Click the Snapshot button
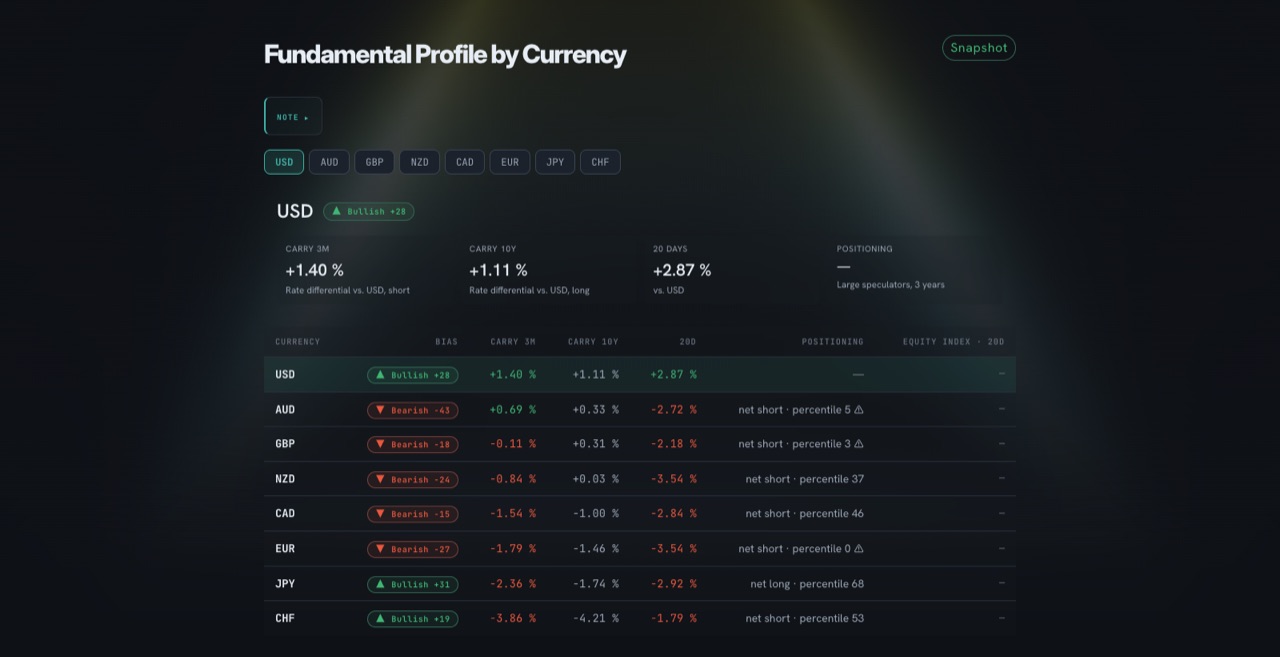 [978, 48]
